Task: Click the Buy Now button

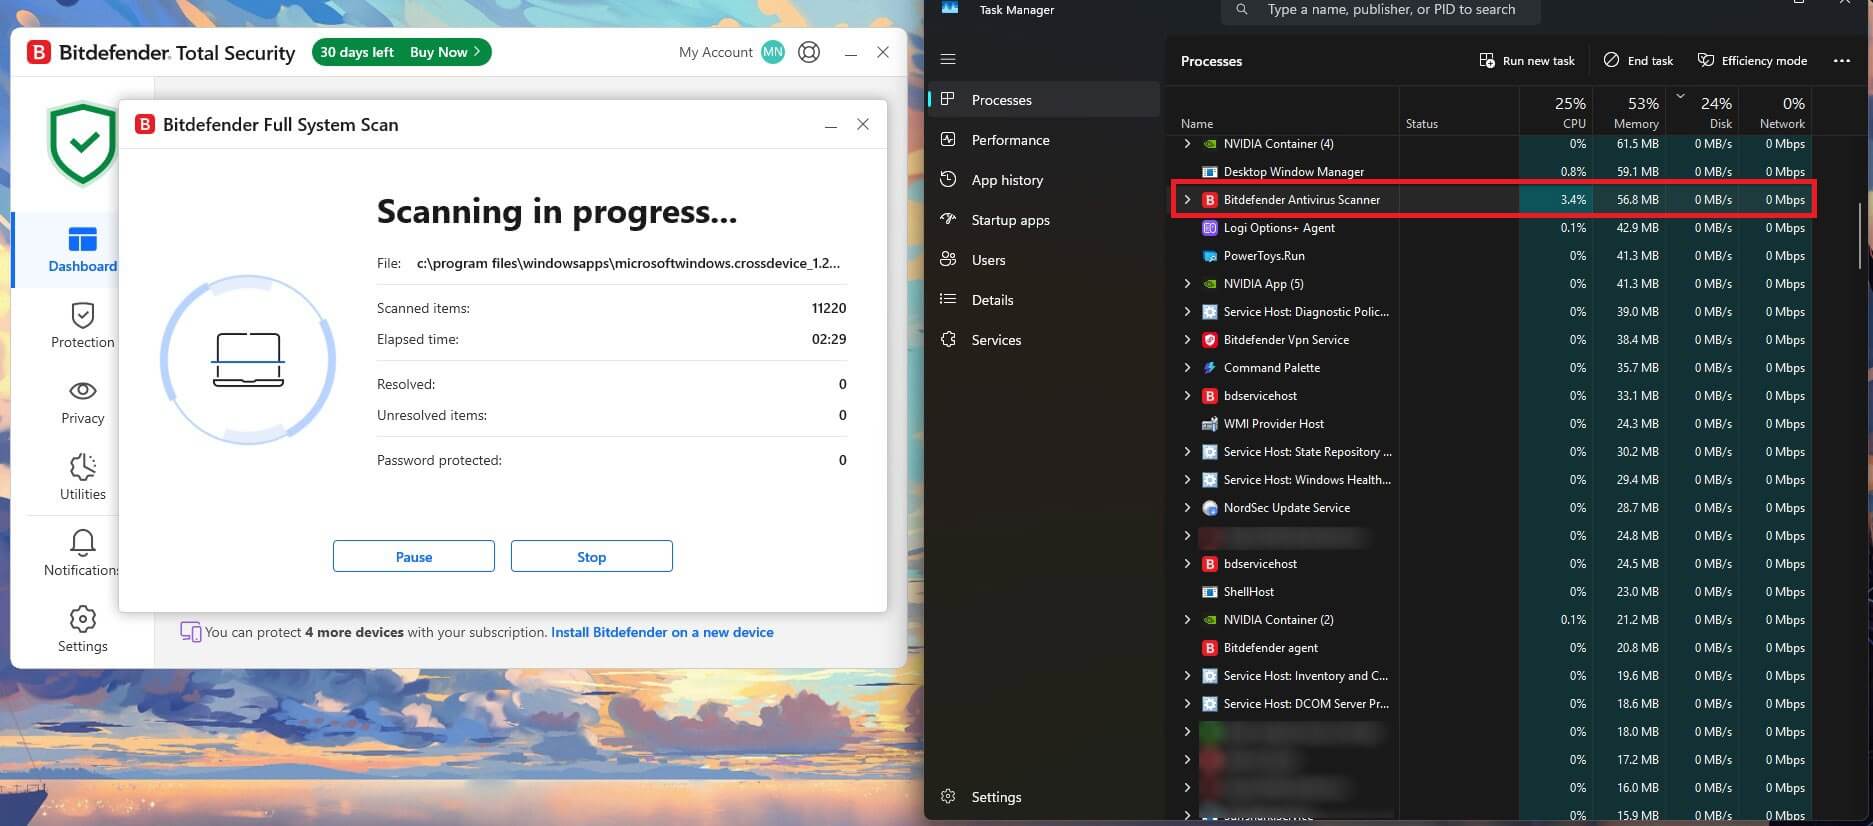Action: (x=445, y=52)
